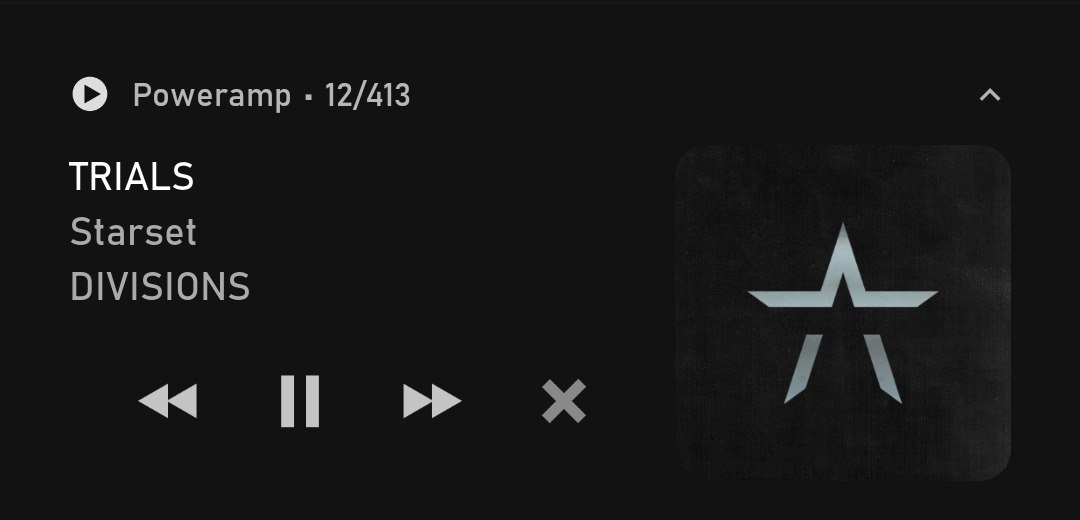This screenshot has height=520, width=1080.
Task: Stop Poweramp using the cross button
Action: [x=564, y=401]
